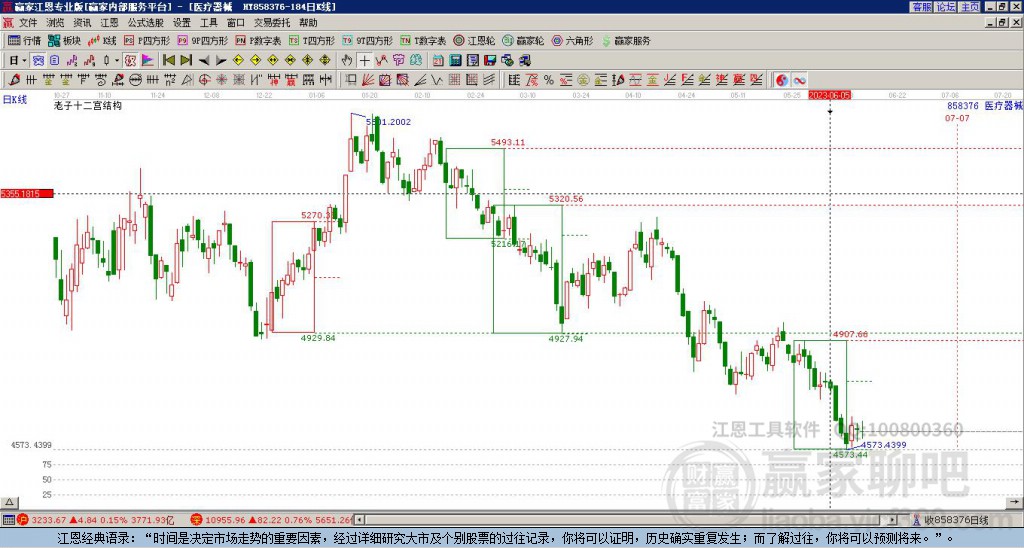Open the 板块 sector view

(x=65, y=40)
